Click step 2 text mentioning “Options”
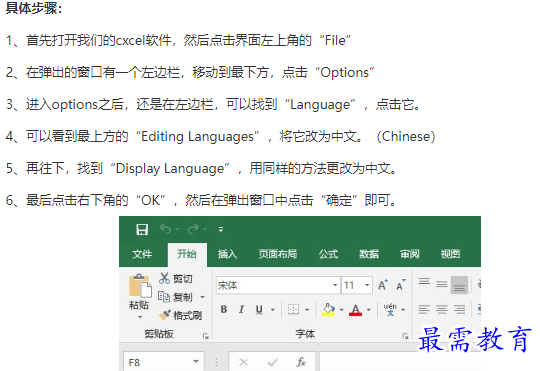 point(190,72)
